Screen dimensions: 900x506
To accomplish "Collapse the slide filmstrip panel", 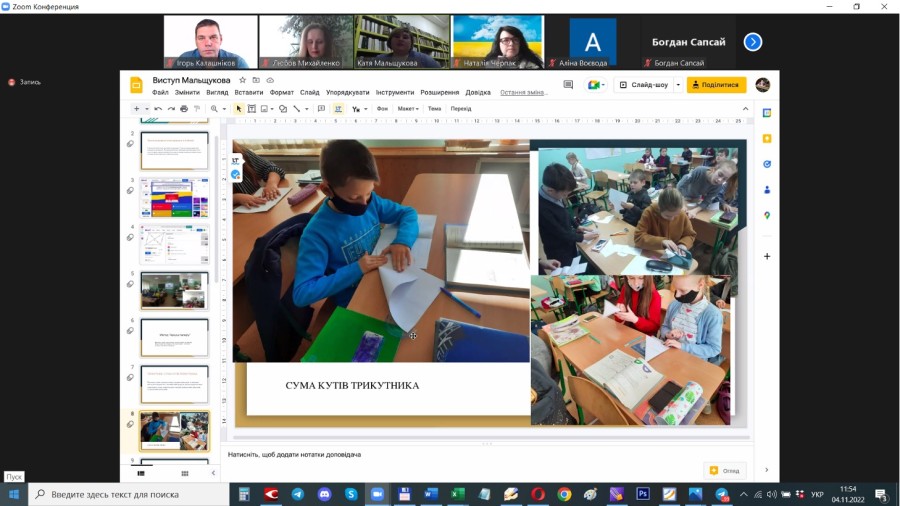I will [213, 473].
